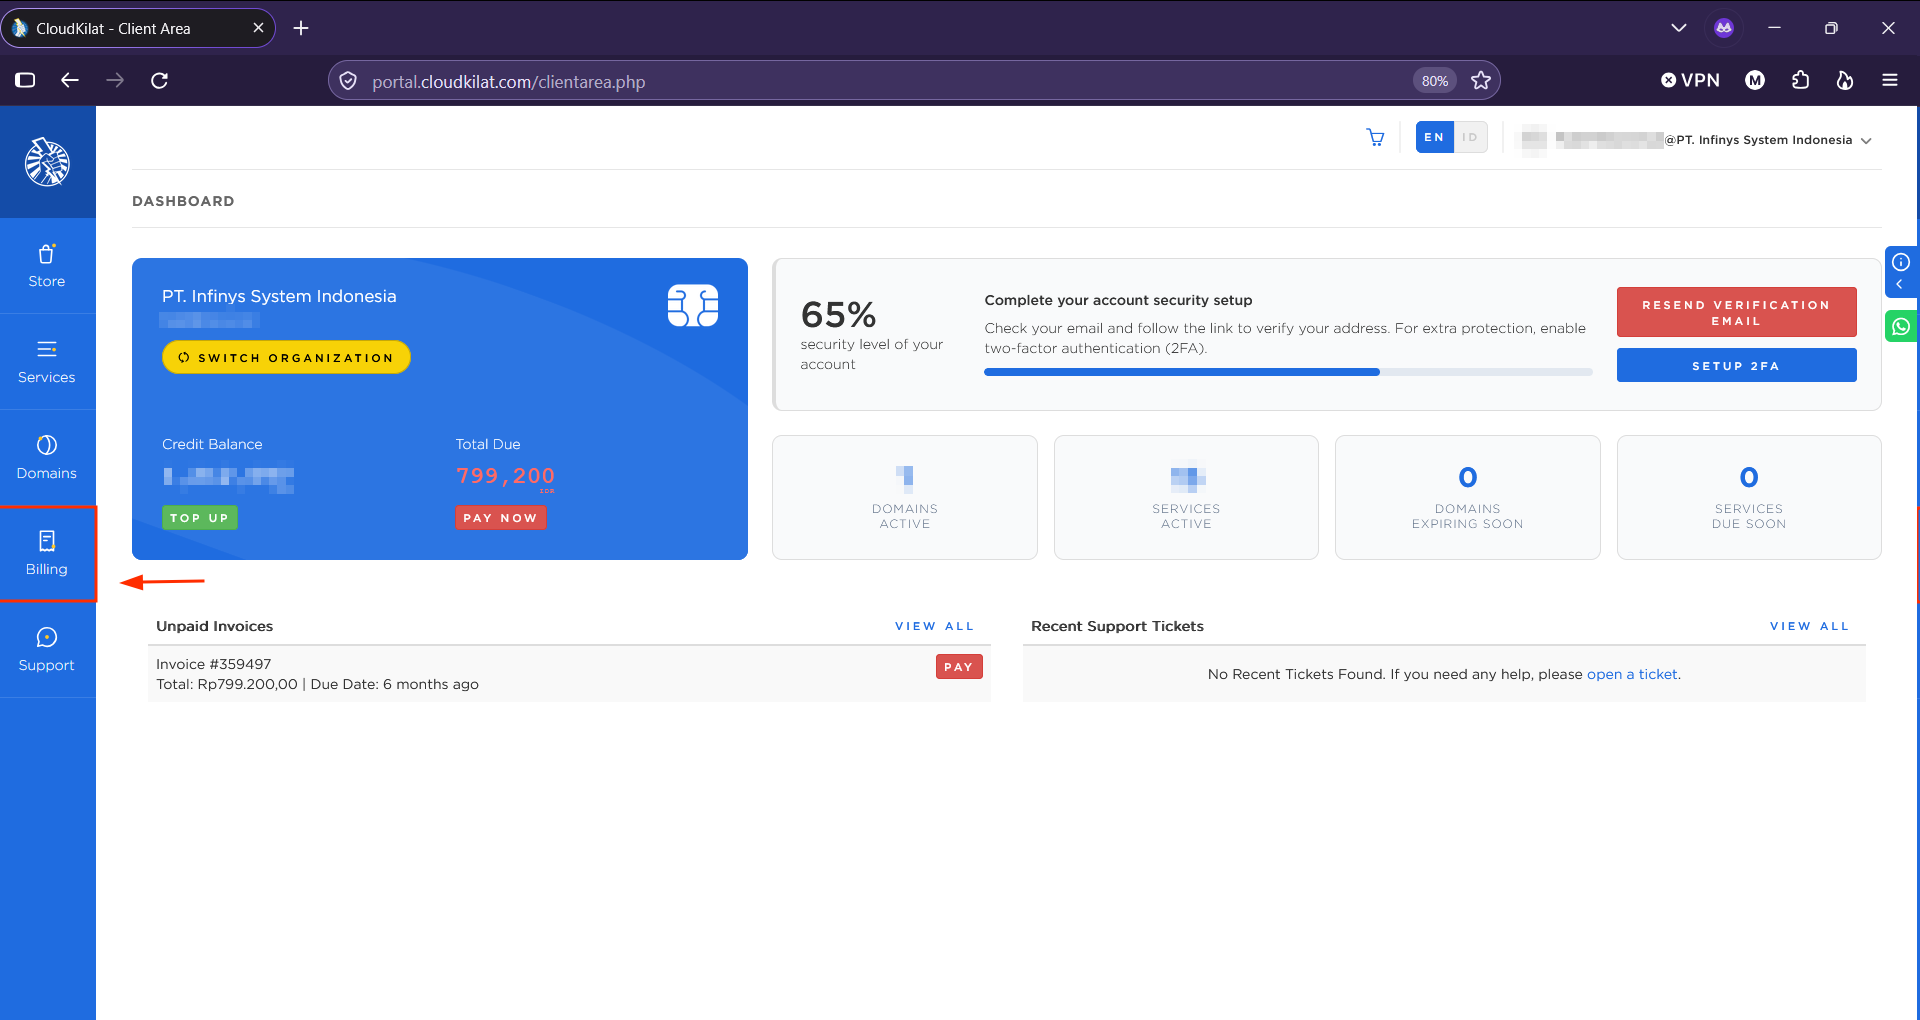Open Support from the sidebar
The height and width of the screenshot is (1020, 1920).
pos(47,650)
